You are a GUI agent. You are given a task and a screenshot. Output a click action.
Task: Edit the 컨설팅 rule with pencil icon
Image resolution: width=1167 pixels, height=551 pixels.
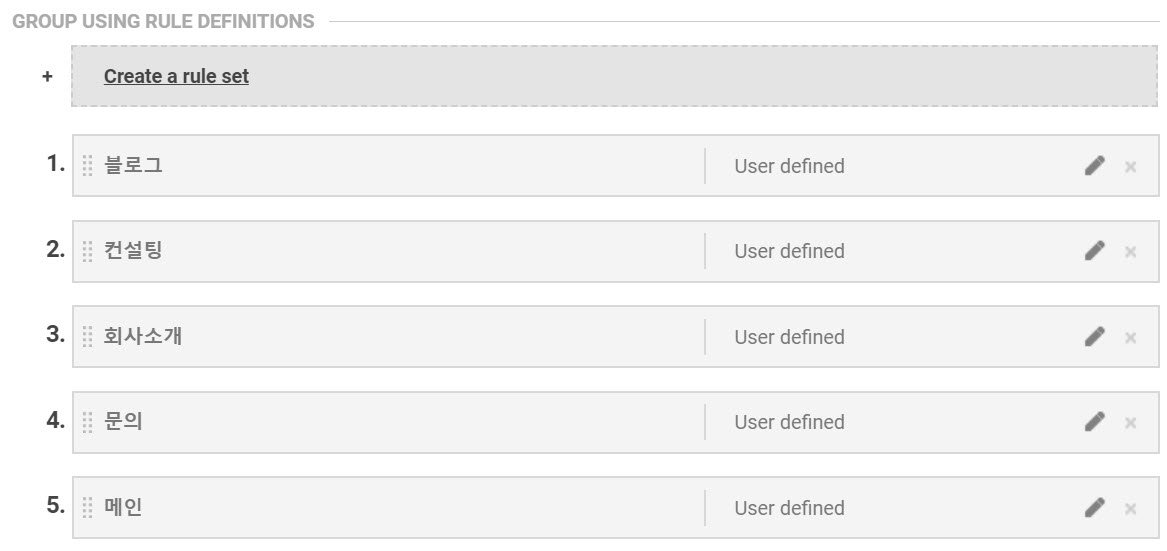[x=1095, y=251]
